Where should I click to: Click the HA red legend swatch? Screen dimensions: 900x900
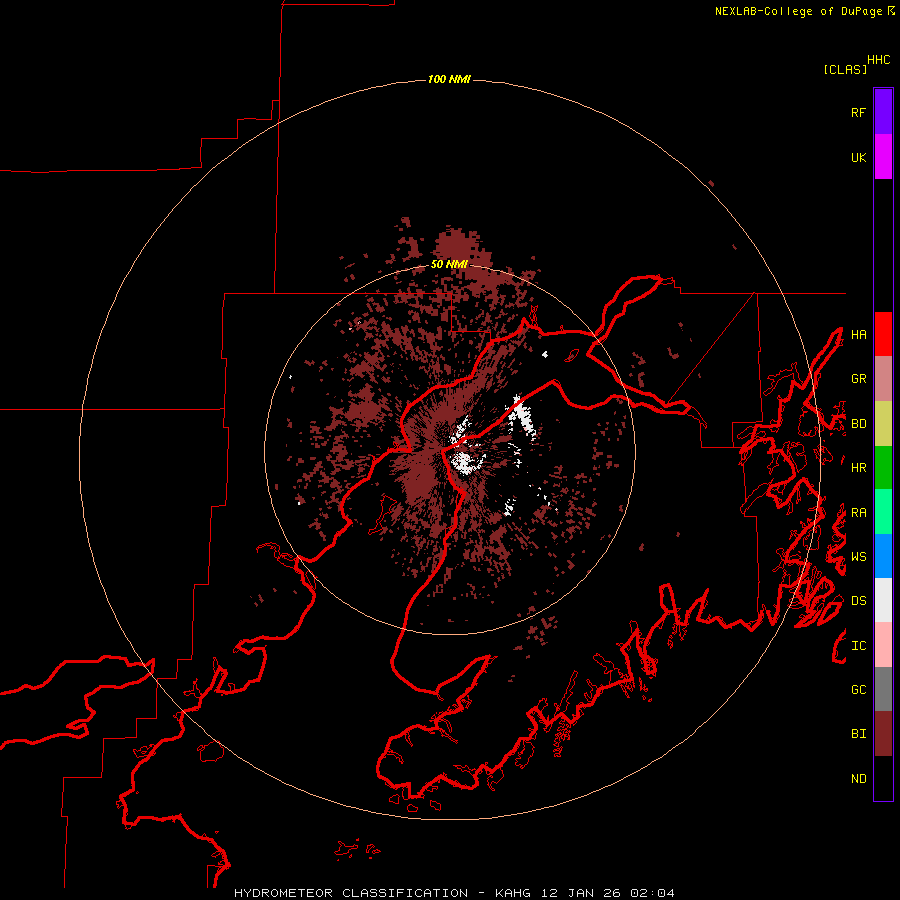coord(883,334)
